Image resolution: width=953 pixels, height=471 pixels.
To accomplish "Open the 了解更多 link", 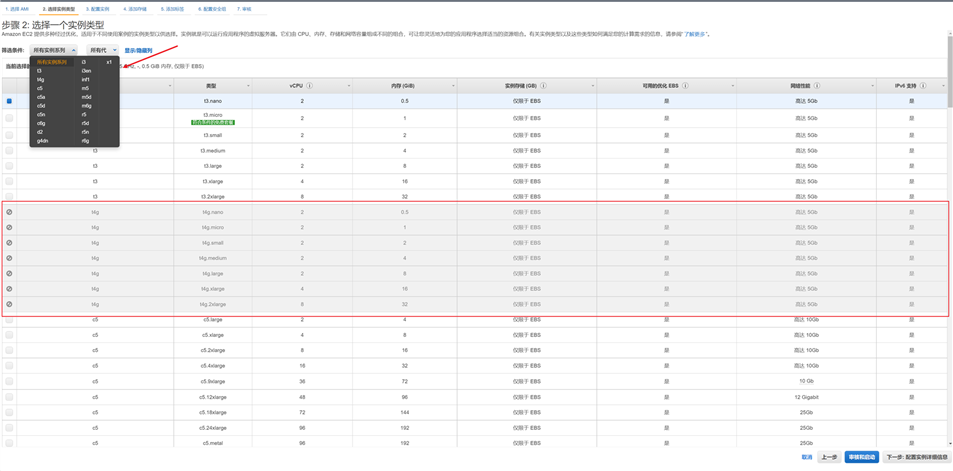I will coord(695,35).
